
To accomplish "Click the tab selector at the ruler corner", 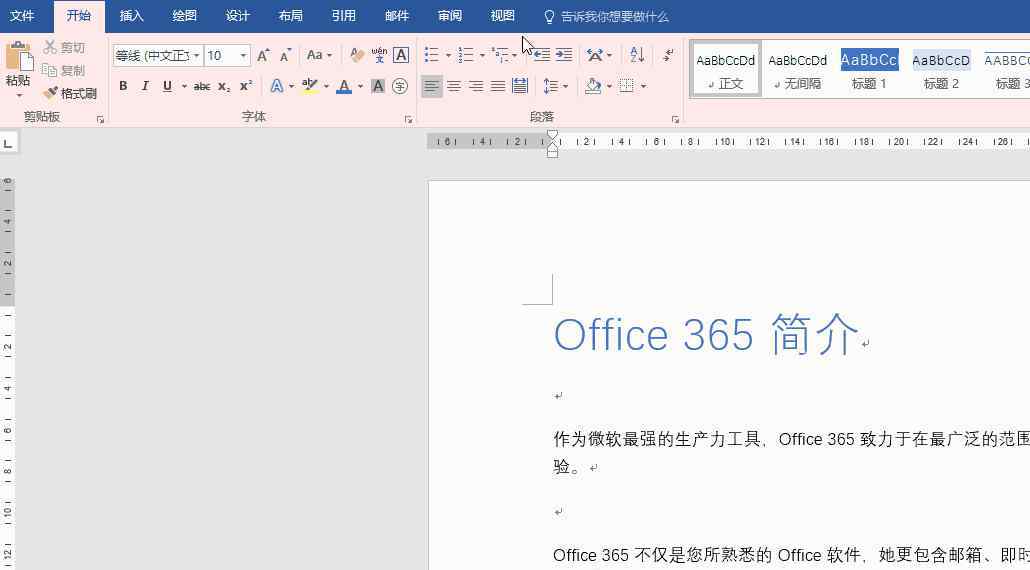I will (9, 142).
